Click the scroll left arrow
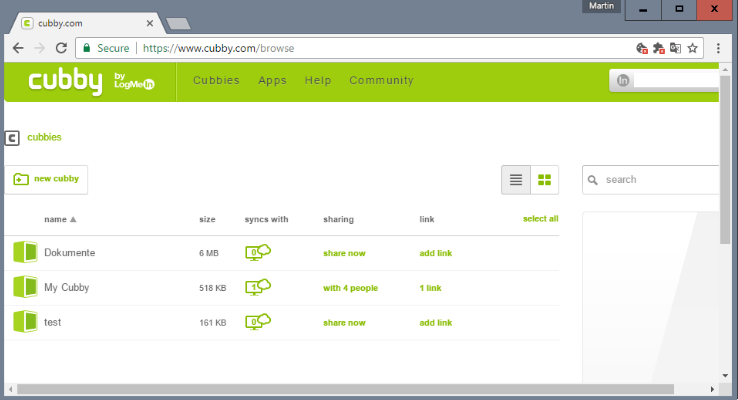Image resolution: width=738 pixels, height=400 pixels. [x=10, y=389]
